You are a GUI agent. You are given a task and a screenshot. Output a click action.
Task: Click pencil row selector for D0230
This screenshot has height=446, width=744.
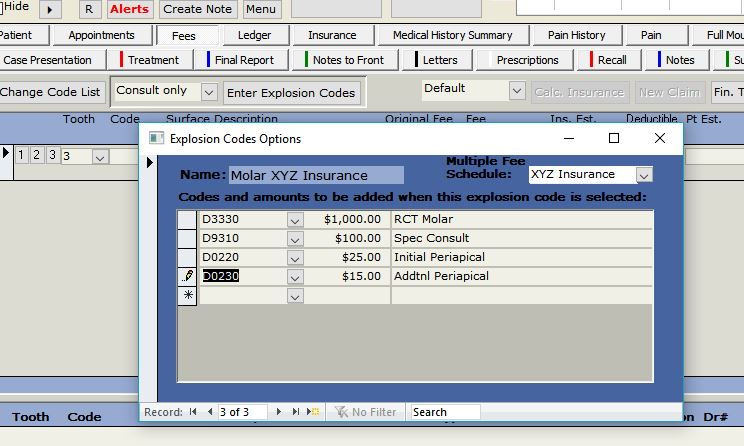[187, 276]
